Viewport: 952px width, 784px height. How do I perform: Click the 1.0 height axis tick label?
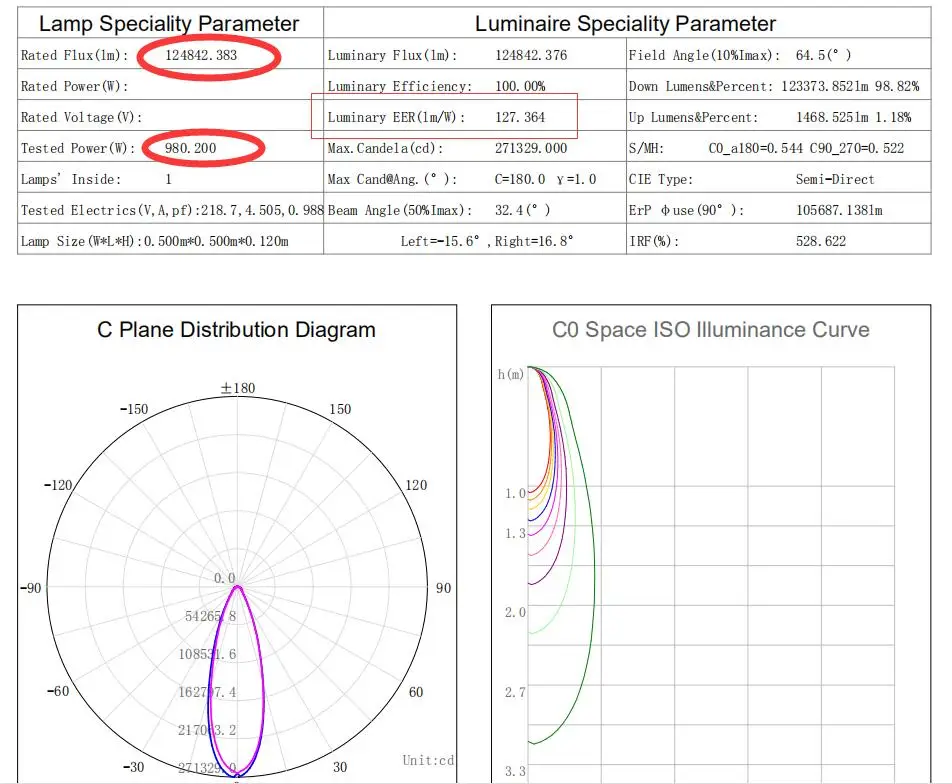pyautogui.click(x=515, y=493)
